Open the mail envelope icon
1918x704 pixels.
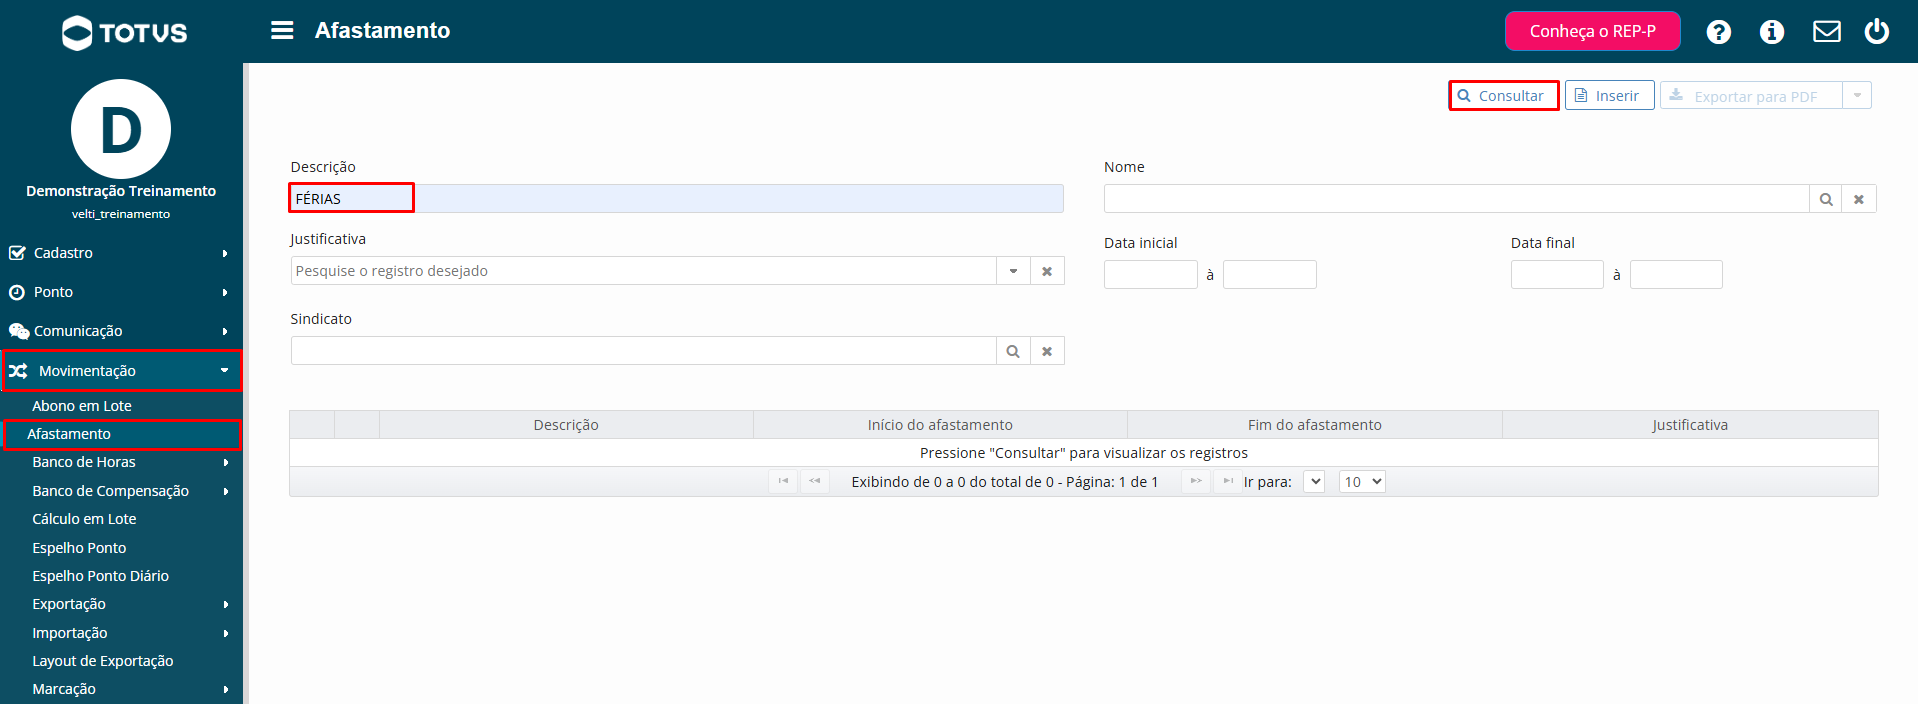[1826, 32]
